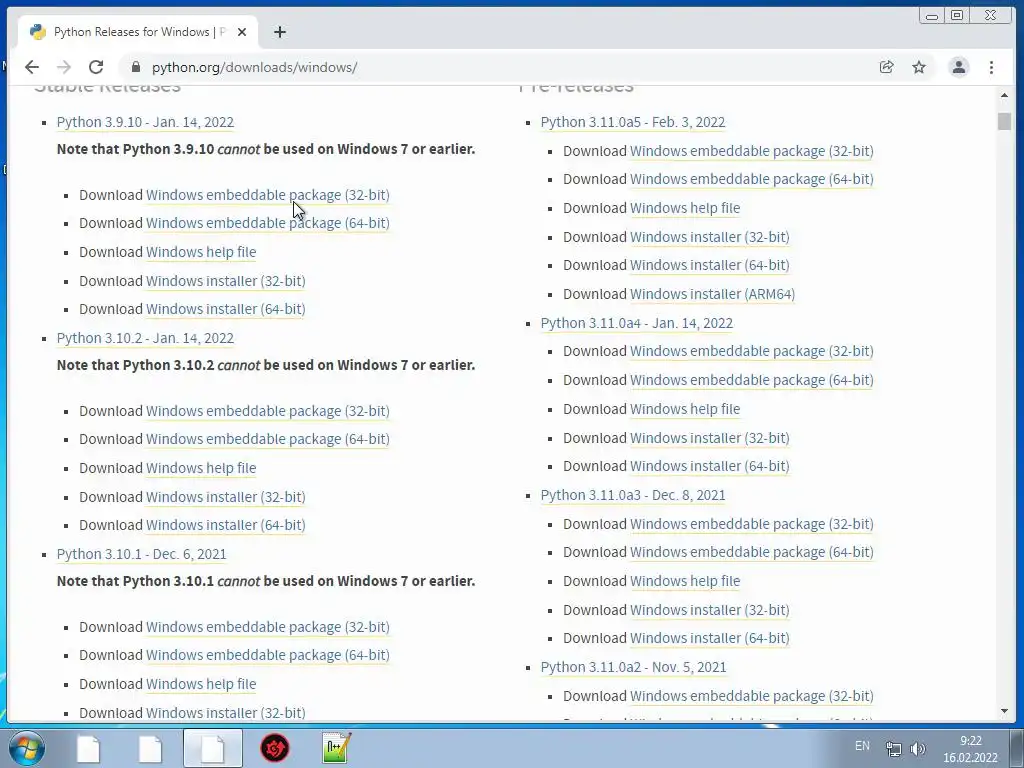Open the active third taskbar document icon
1024x768 pixels.
pyautogui.click(x=213, y=748)
